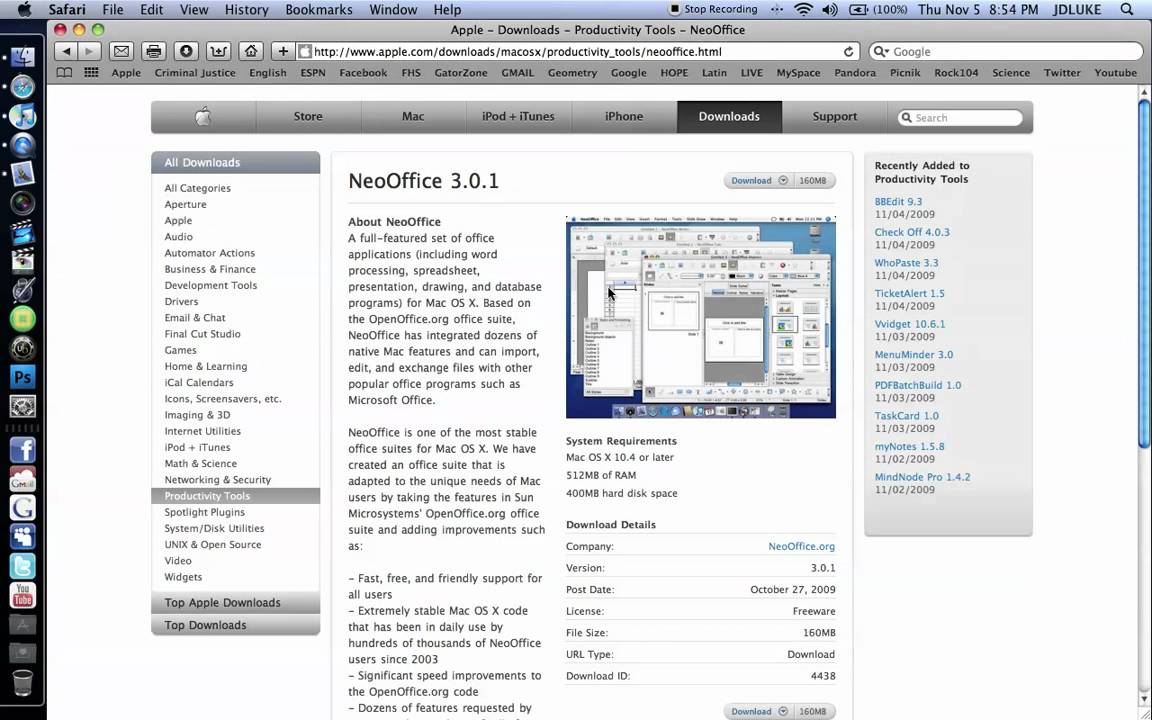The image size is (1152, 720).
Task: Click the Wi-Fi status icon
Action: 804,10
